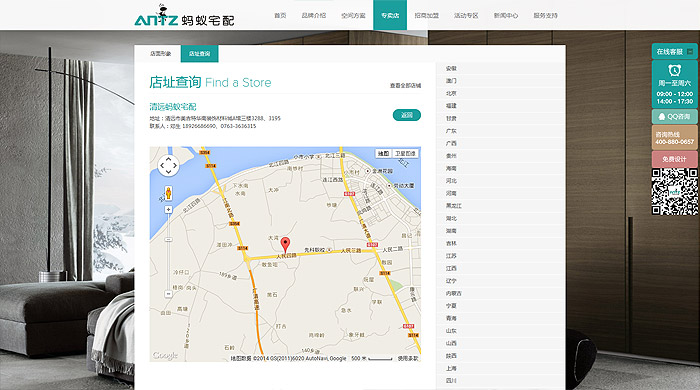The width and height of the screenshot is (700, 390).
Task: Select 澳门 in the province list
Action: [451, 81]
